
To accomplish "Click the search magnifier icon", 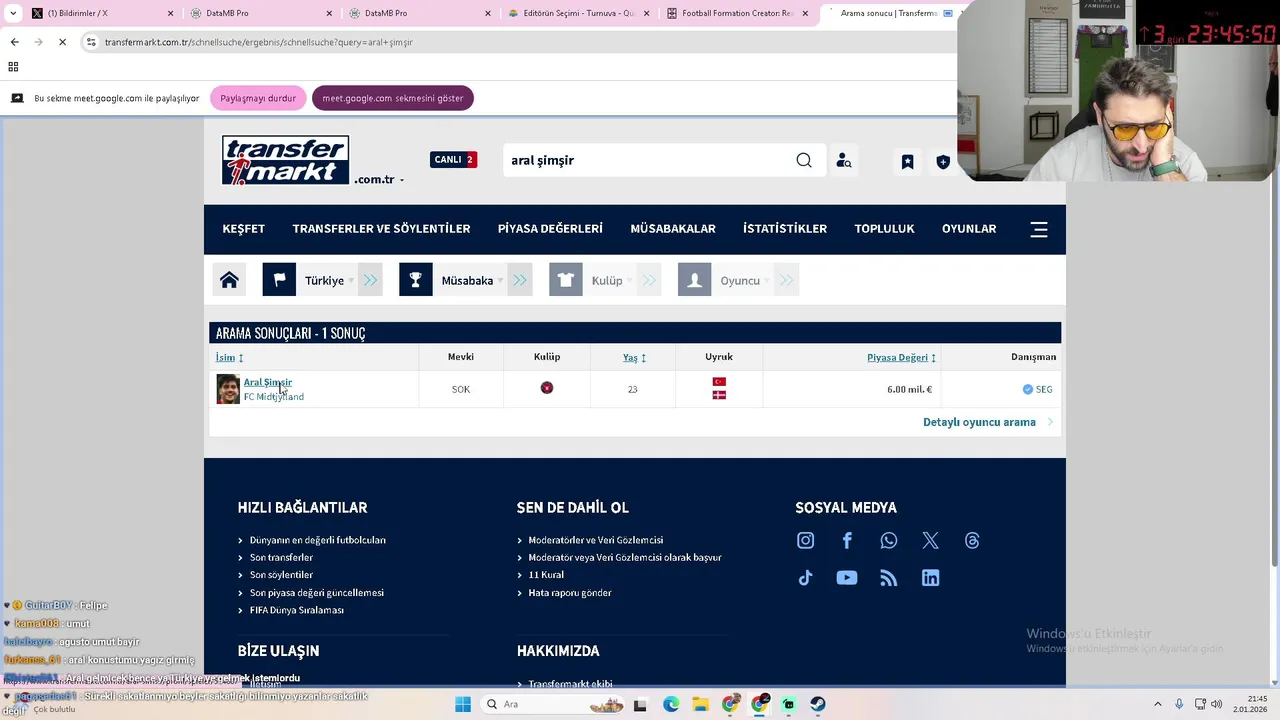I will pos(804,160).
